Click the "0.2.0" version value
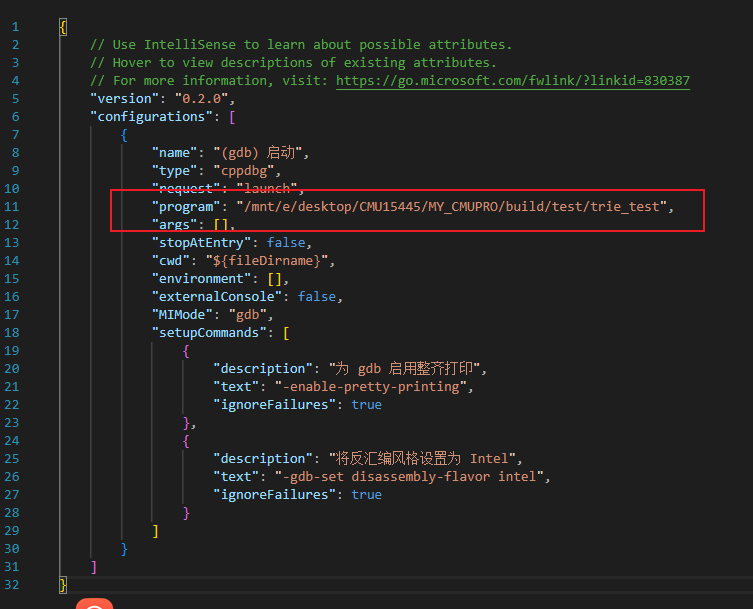This screenshot has height=609, width=753. coord(202,99)
